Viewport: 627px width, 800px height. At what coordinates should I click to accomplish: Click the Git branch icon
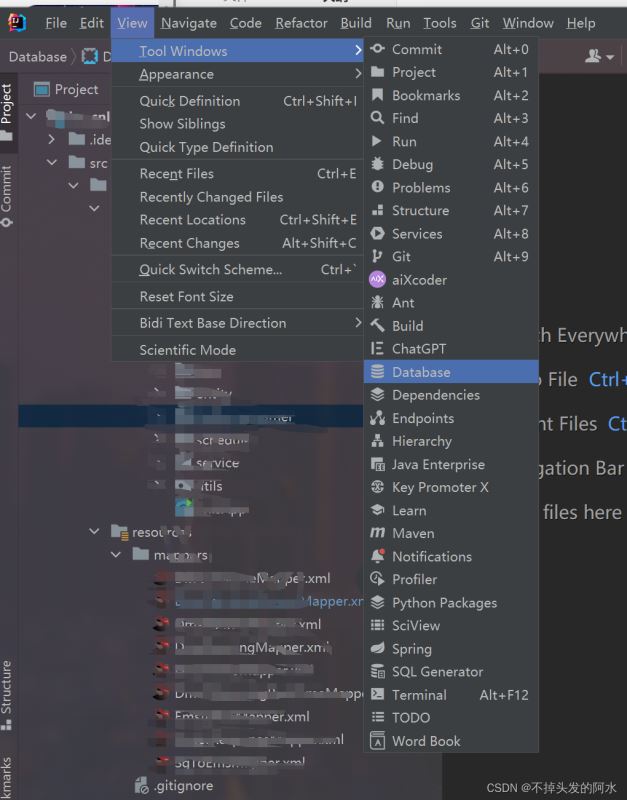(377, 256)
